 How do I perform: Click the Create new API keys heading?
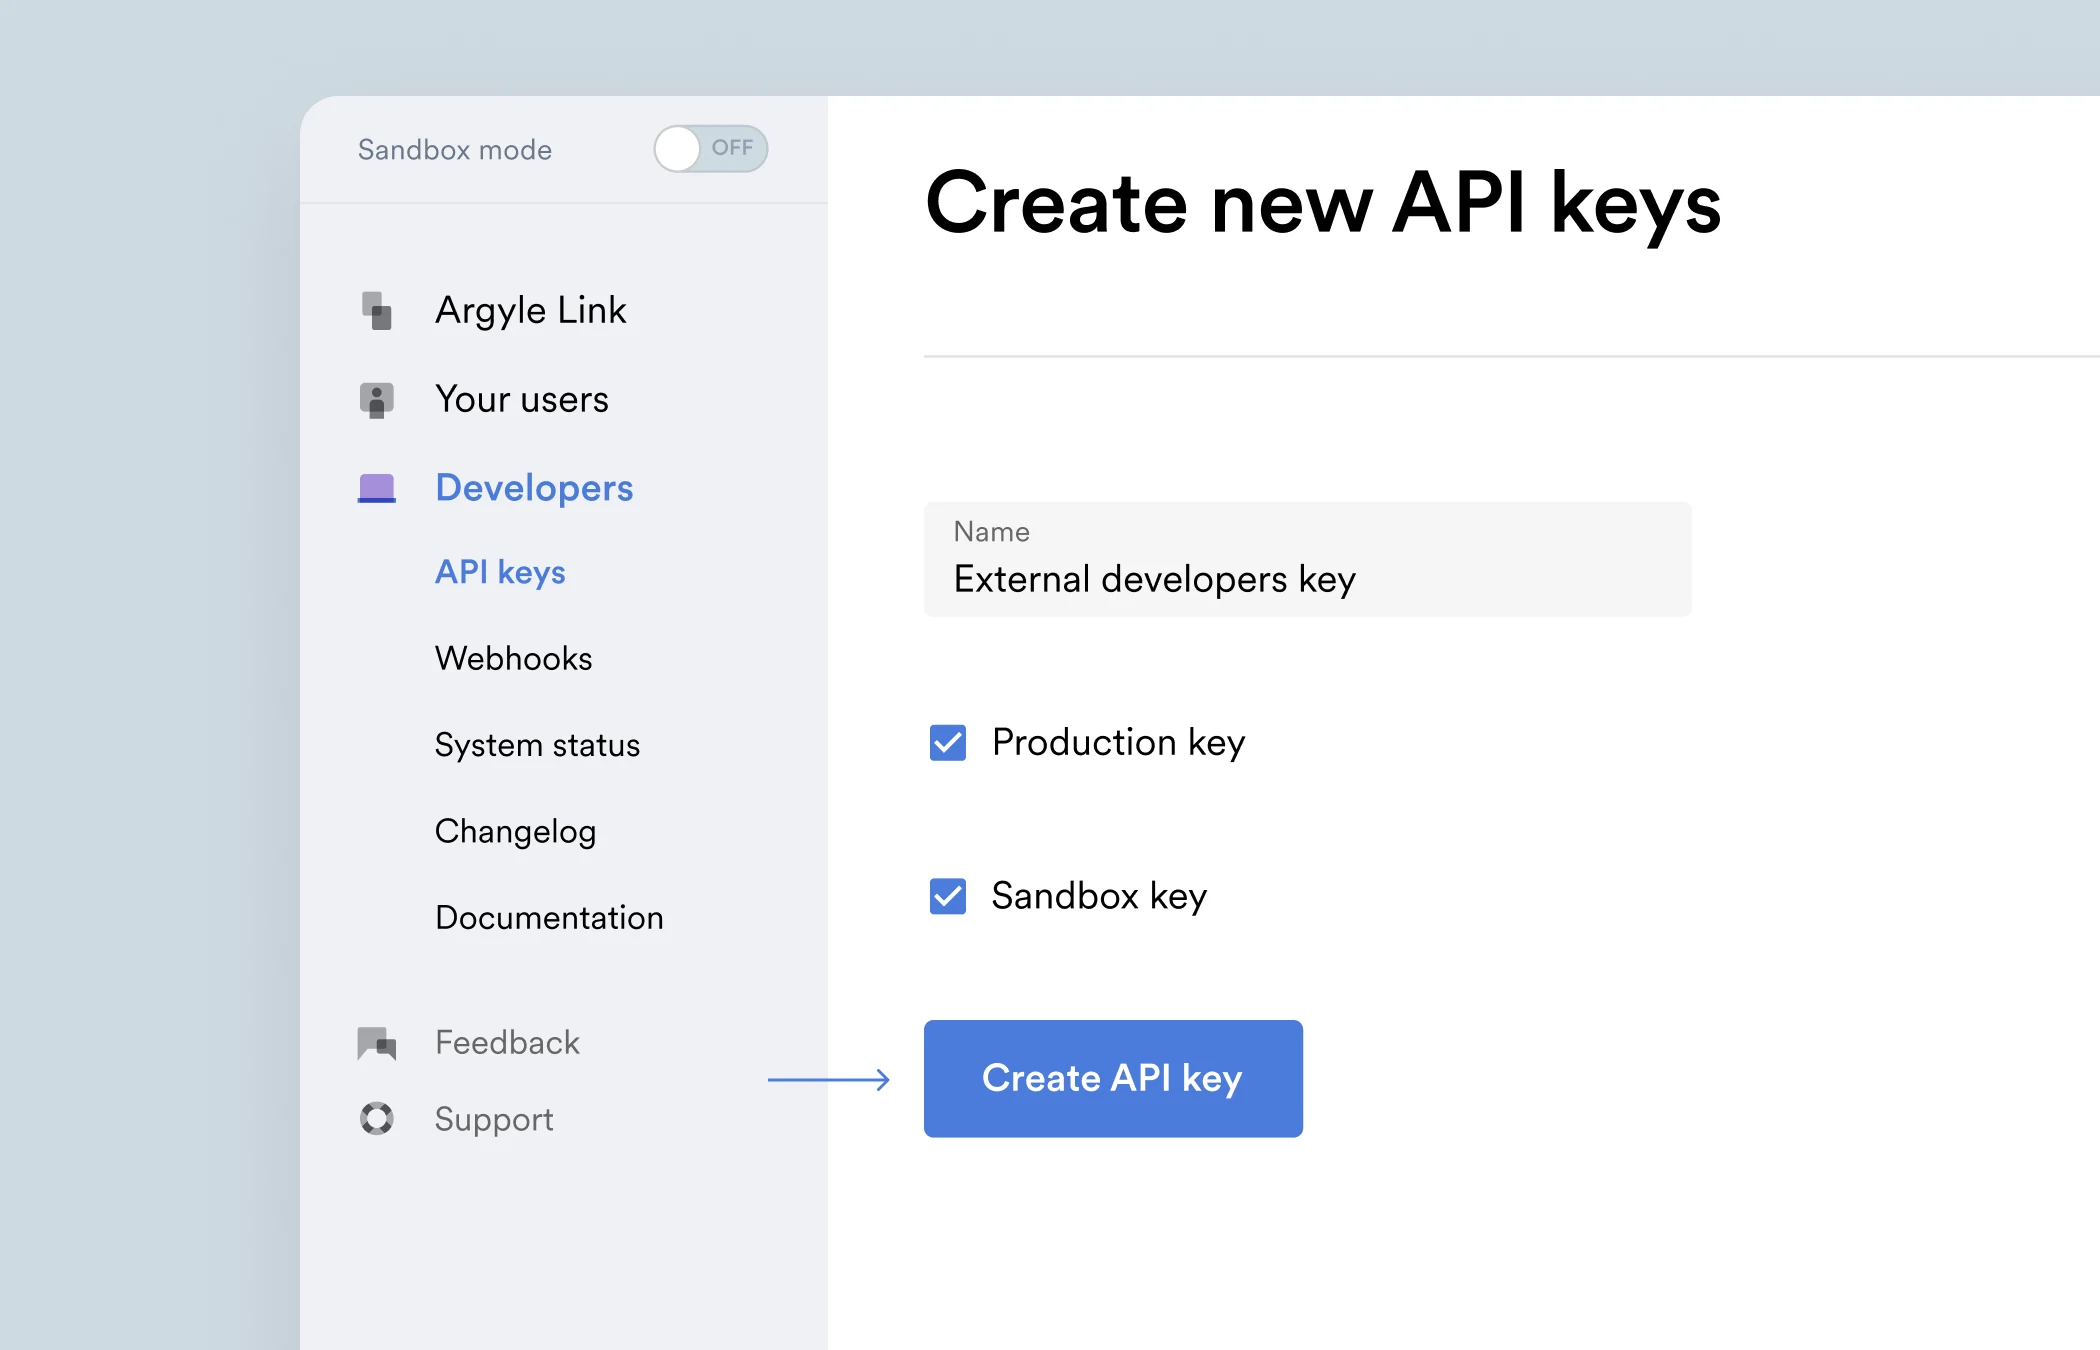pos(1323,204)
